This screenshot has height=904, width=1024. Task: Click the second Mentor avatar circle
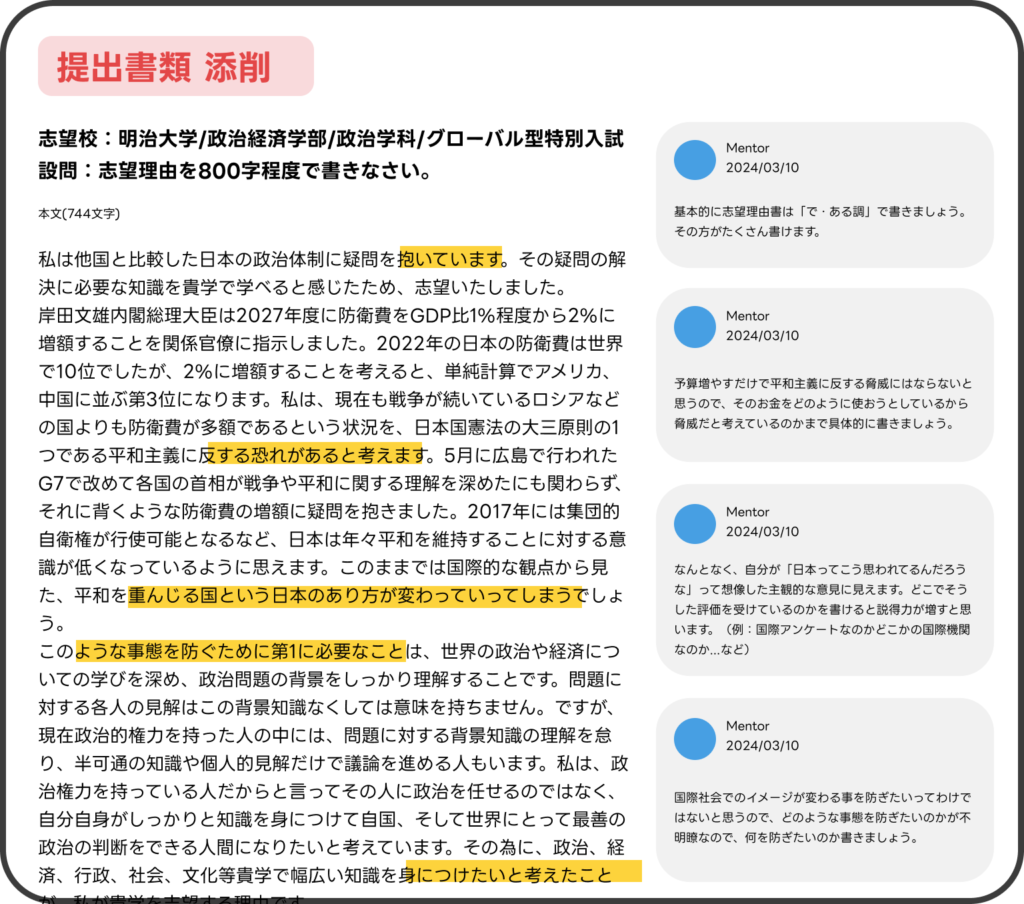coord(695,327)
